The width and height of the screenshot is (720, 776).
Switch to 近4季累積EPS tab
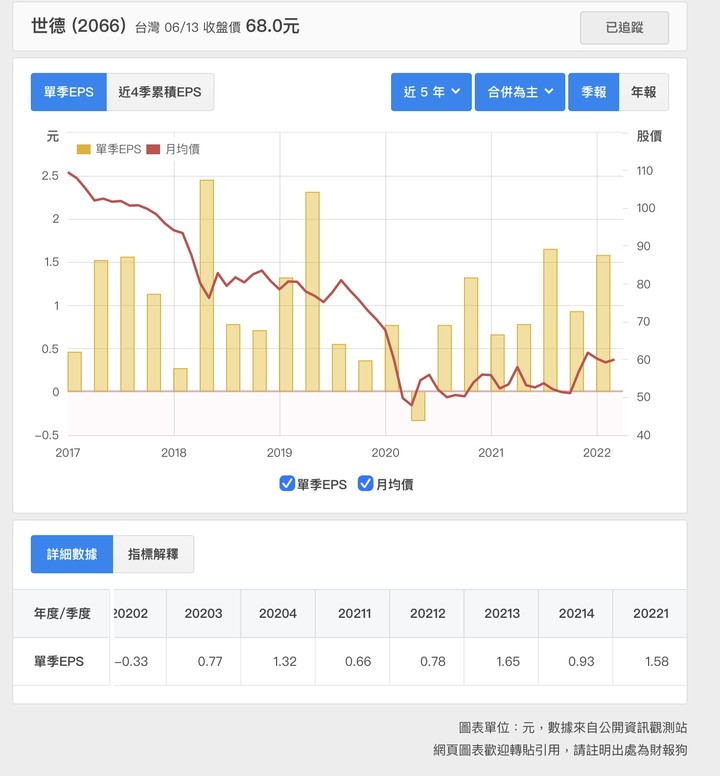coord(160,92)
